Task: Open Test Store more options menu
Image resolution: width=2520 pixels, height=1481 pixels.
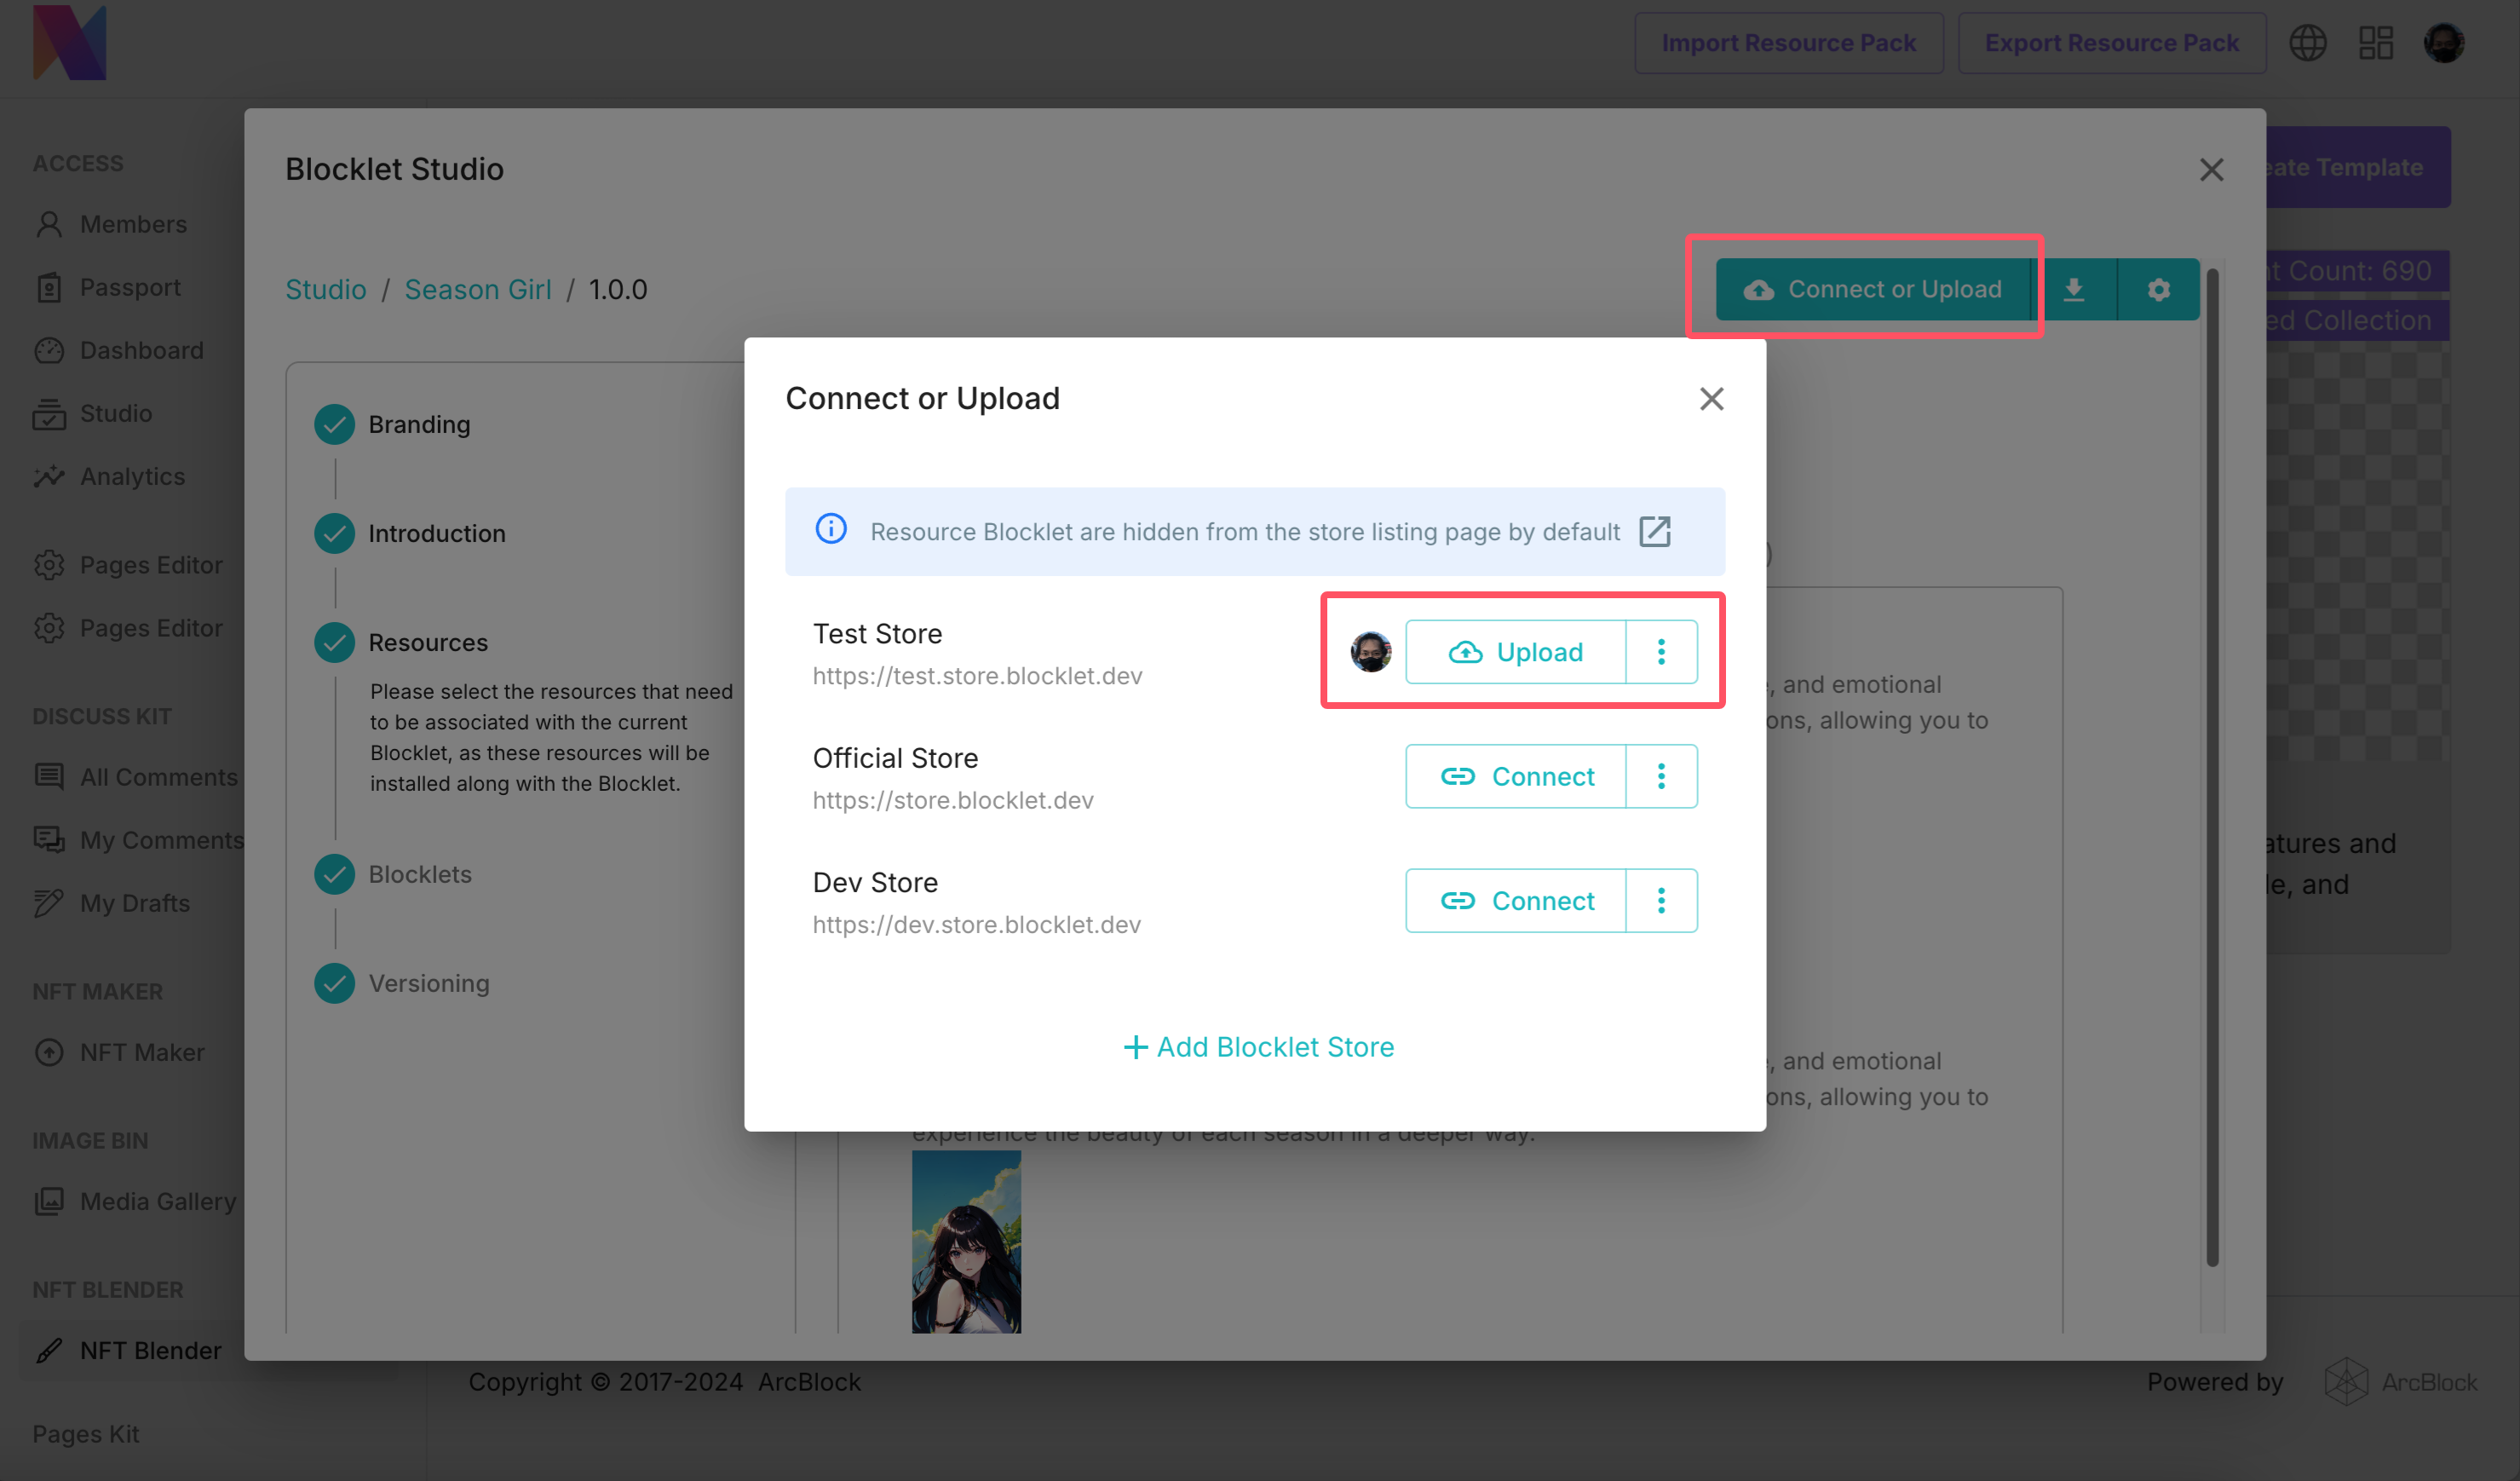Action: click(1661, 652)
